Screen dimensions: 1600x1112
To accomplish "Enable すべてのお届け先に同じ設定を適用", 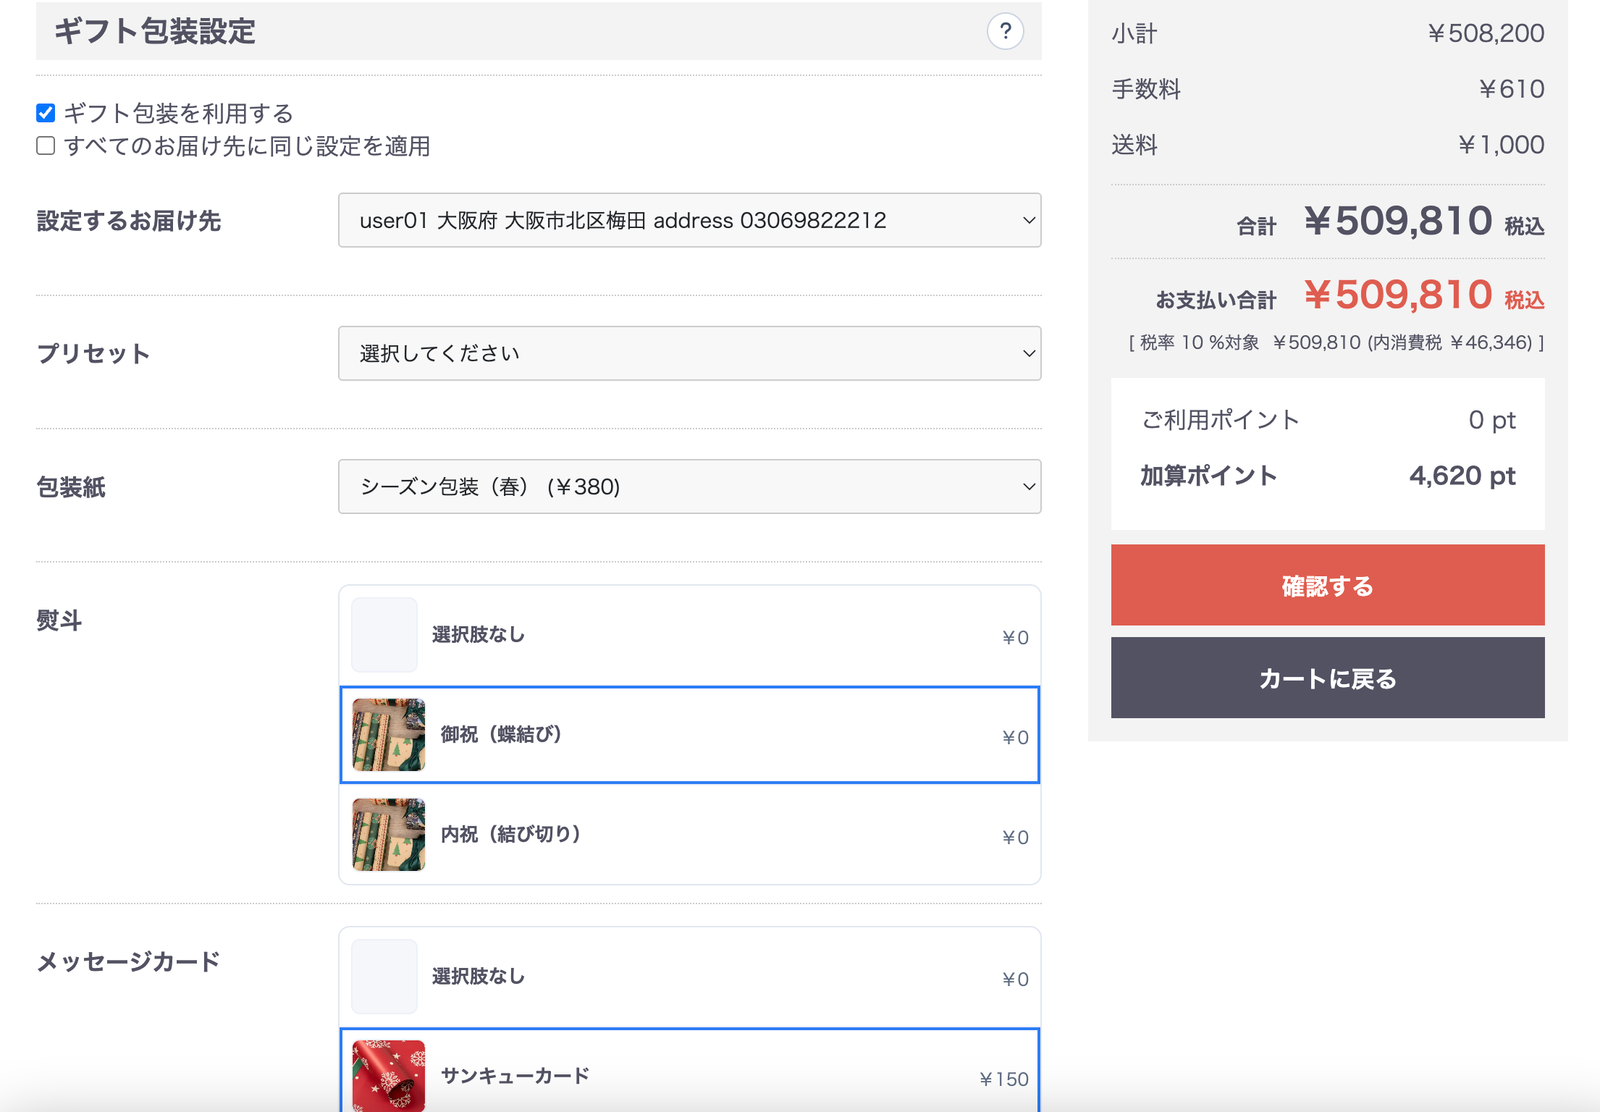I will tap(45, 146).
